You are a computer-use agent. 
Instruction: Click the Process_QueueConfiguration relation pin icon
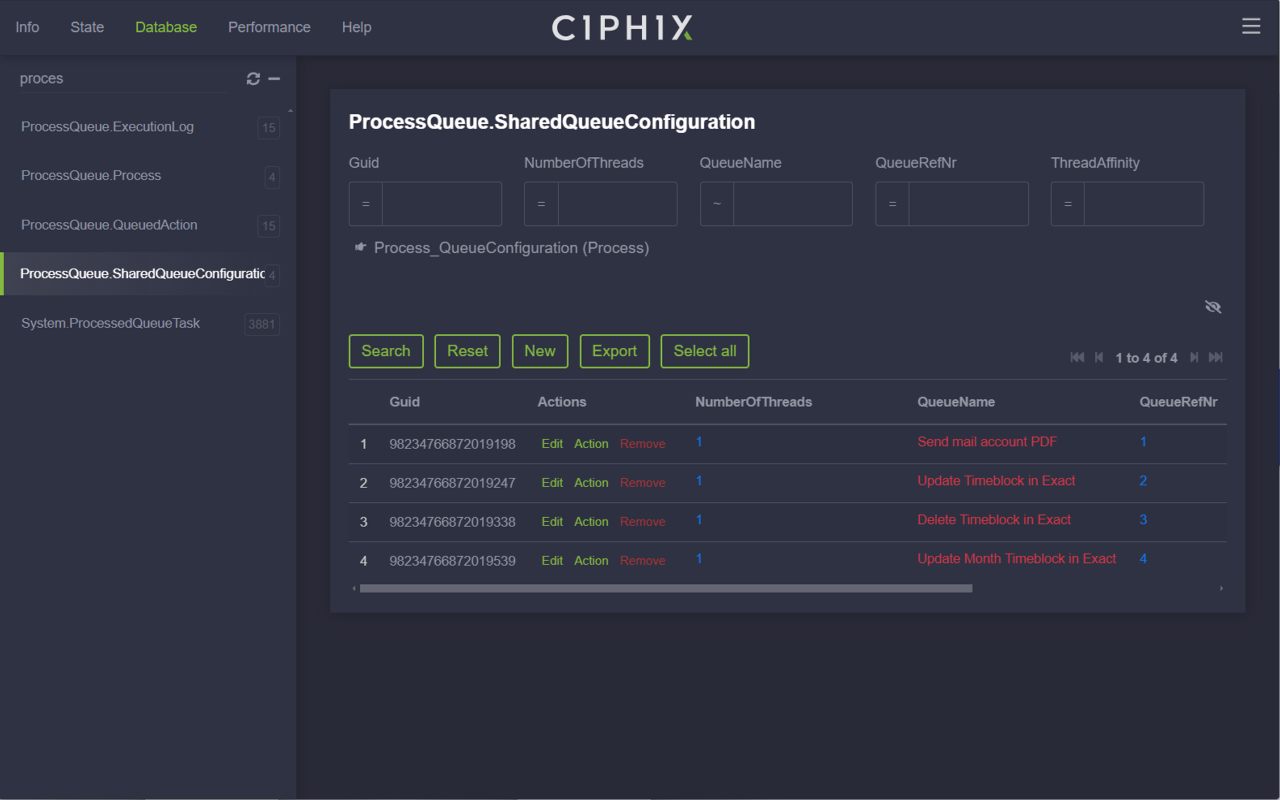(x=359, y=246)
